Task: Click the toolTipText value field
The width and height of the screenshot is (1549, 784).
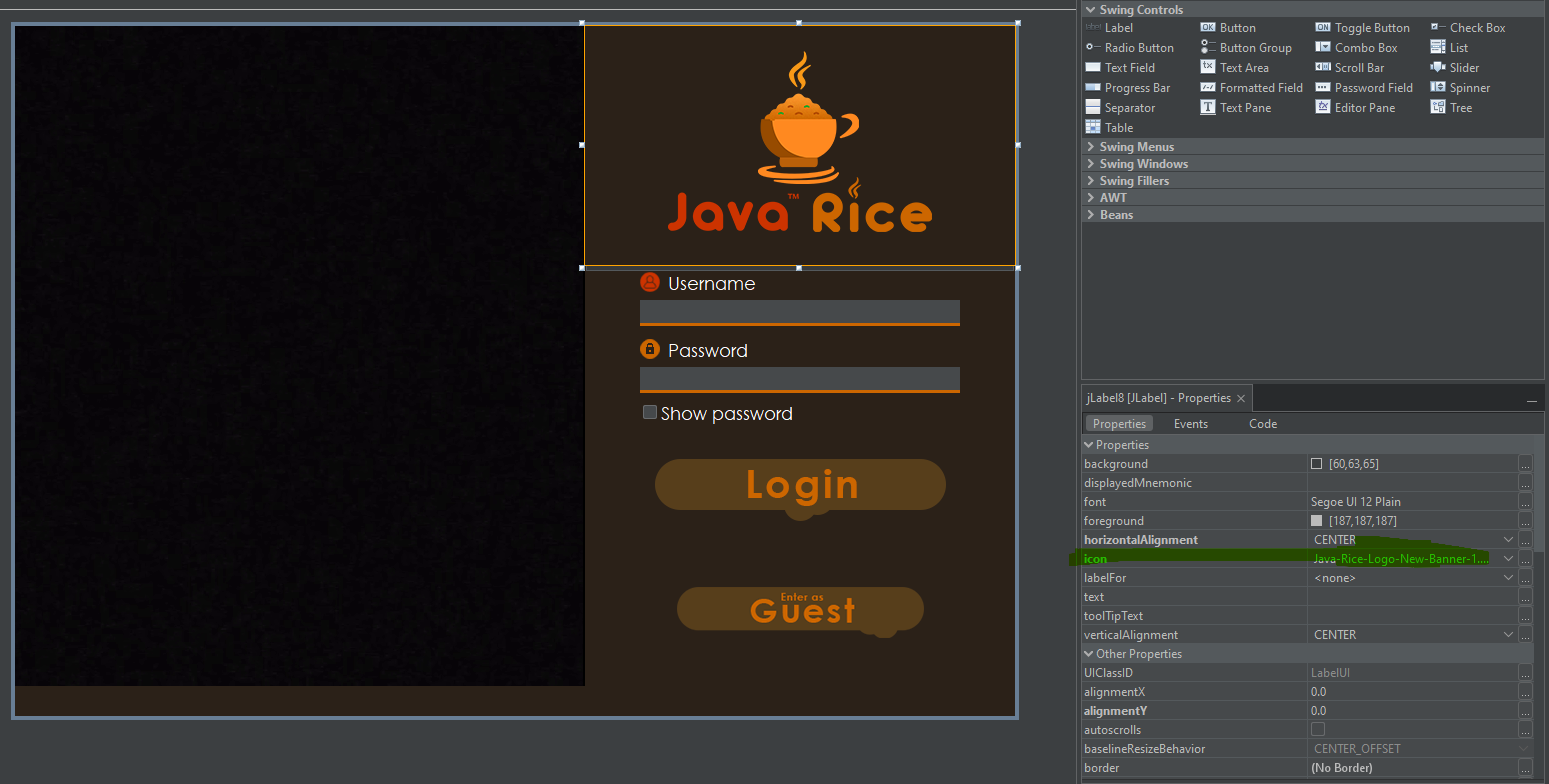Action: click(x=1412, y=616)
